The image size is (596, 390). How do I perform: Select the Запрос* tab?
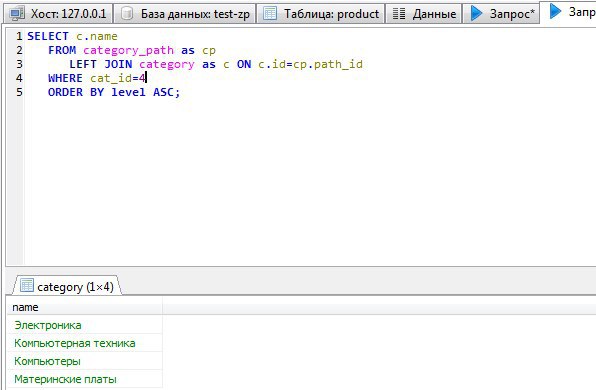click(x=501, y=14)
